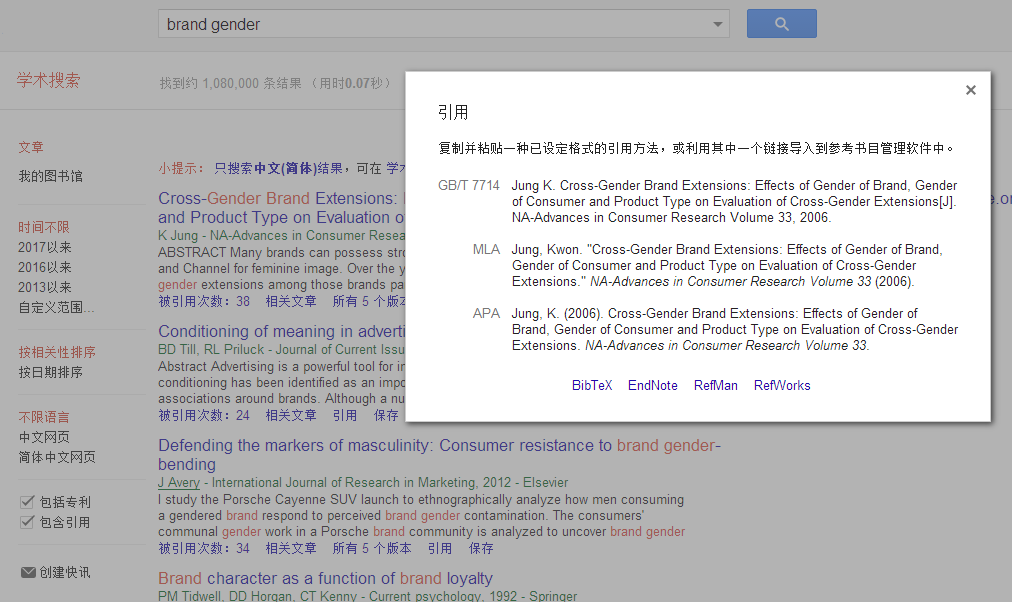Export the citation to EndNote

point(652,384)
